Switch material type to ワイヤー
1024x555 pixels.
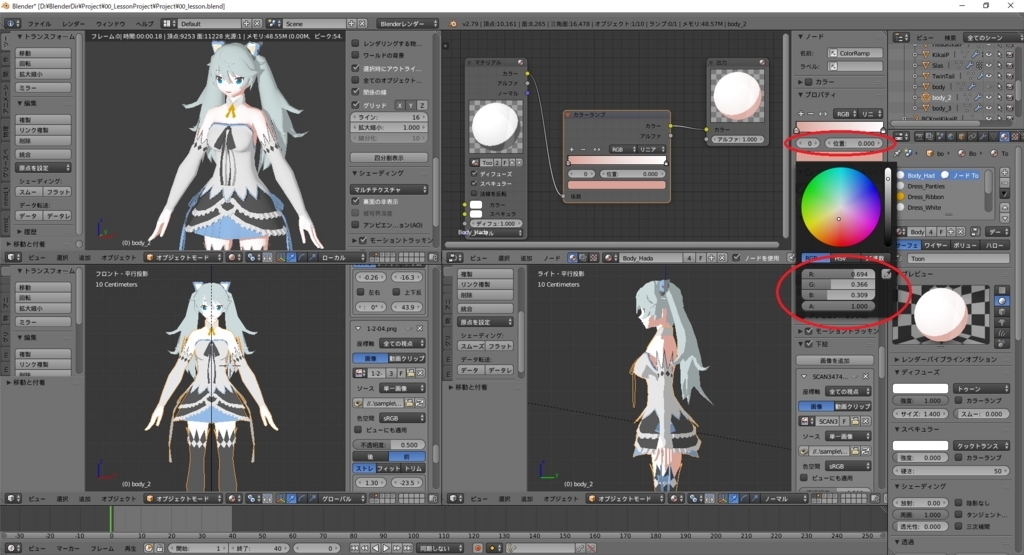(x=936, y=246)
